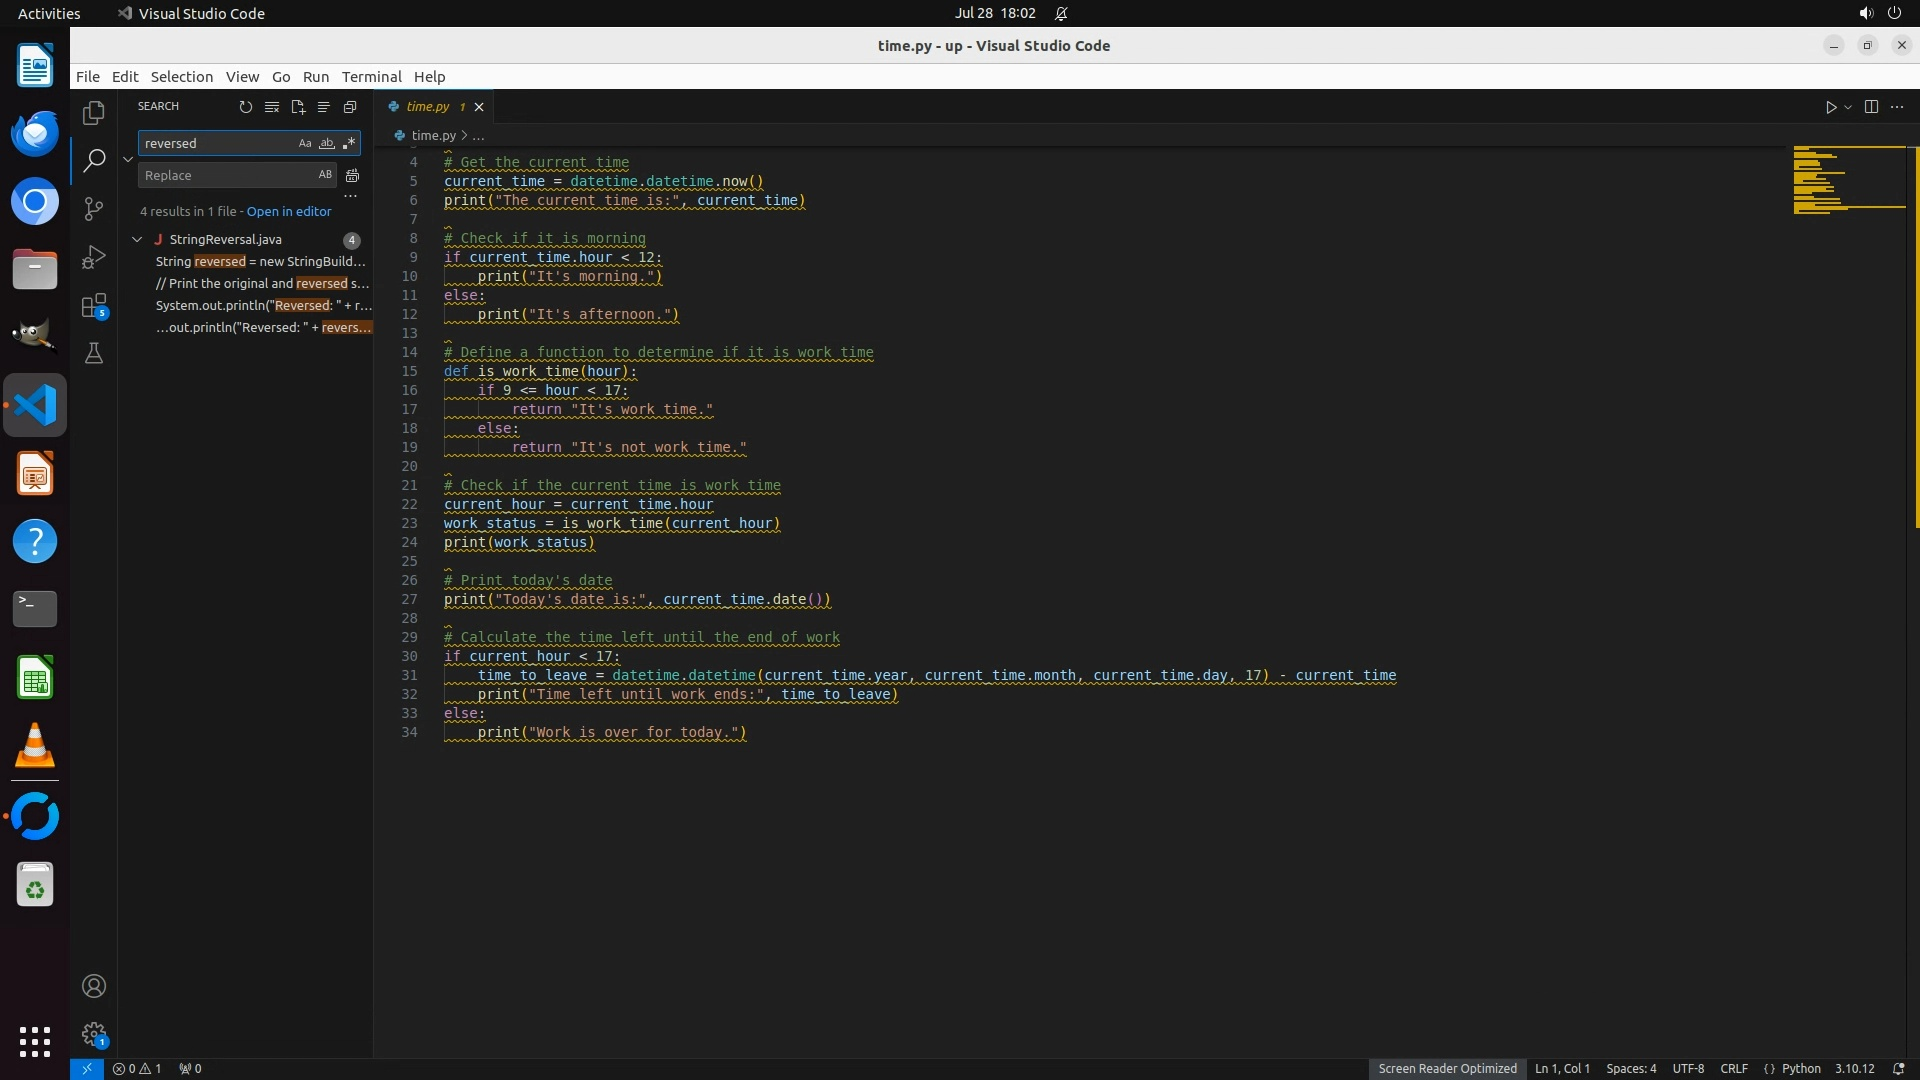Select the time.py editor tab
Viewport: 1920px width, 1080px height.
(428, 107)
